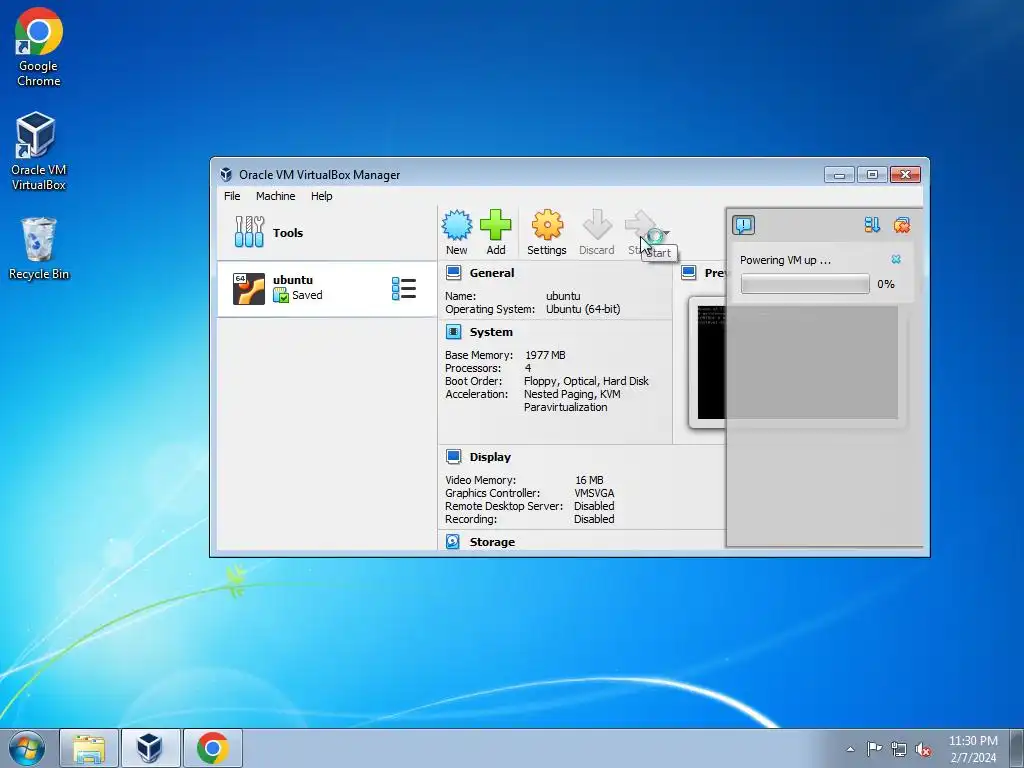This screenshot has width=1024, height=768.
Task: Click the General section header
Action: click(x=492, y=273)
